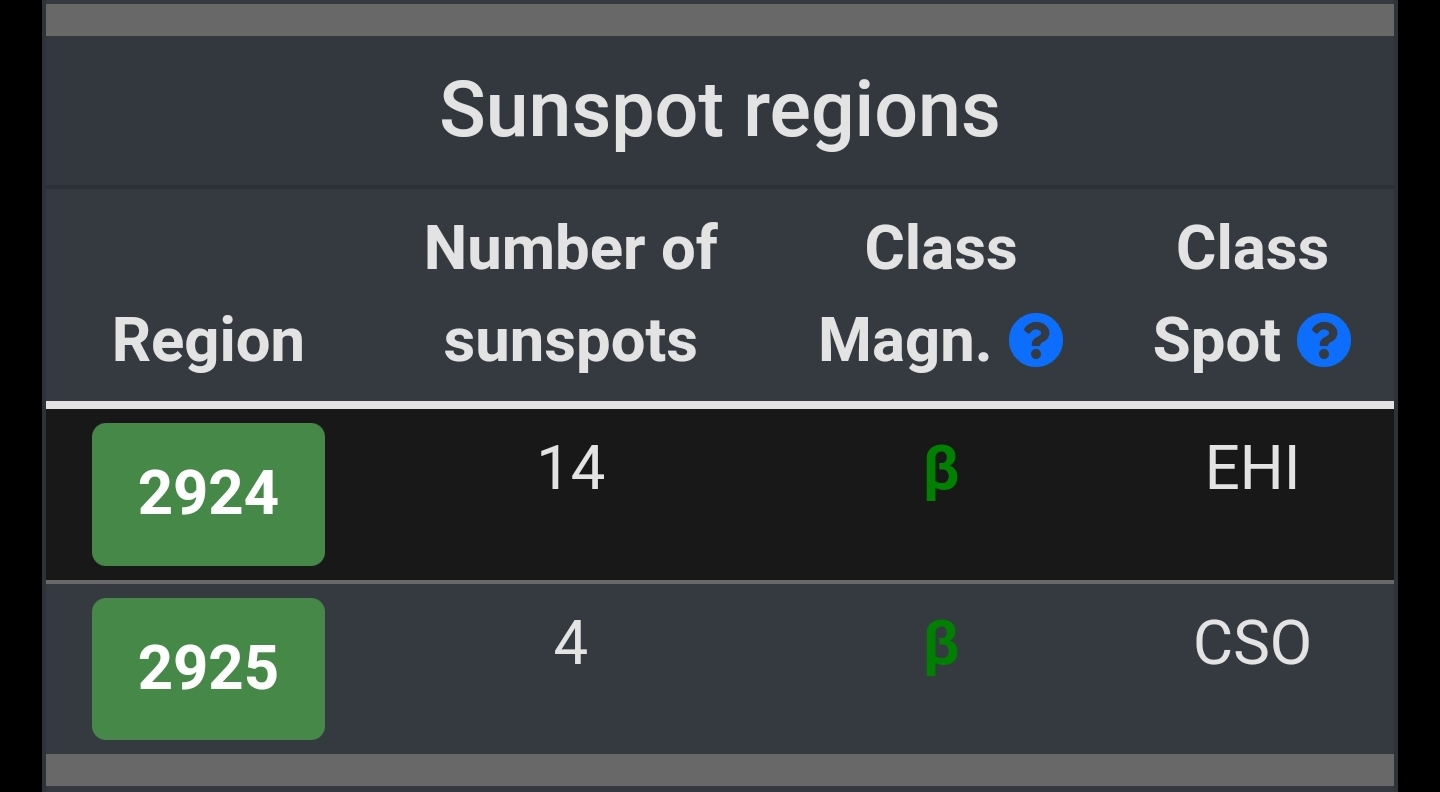Click the Sunspot regions title
This screenshot has width=1440, height=792.
[x=720, y=109]
